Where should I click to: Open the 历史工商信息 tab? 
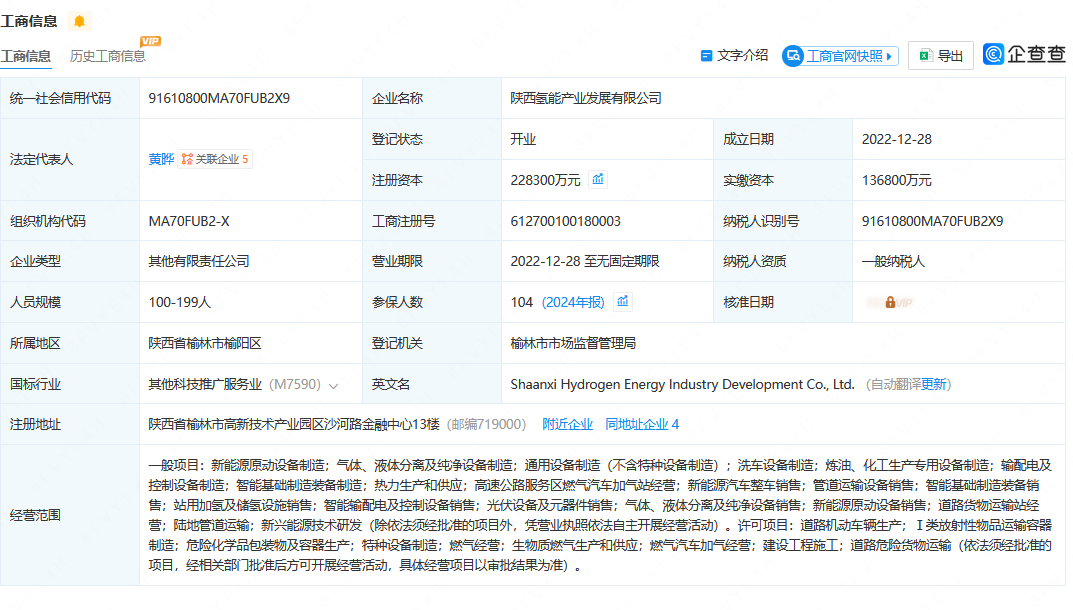(x=107, y=56)
